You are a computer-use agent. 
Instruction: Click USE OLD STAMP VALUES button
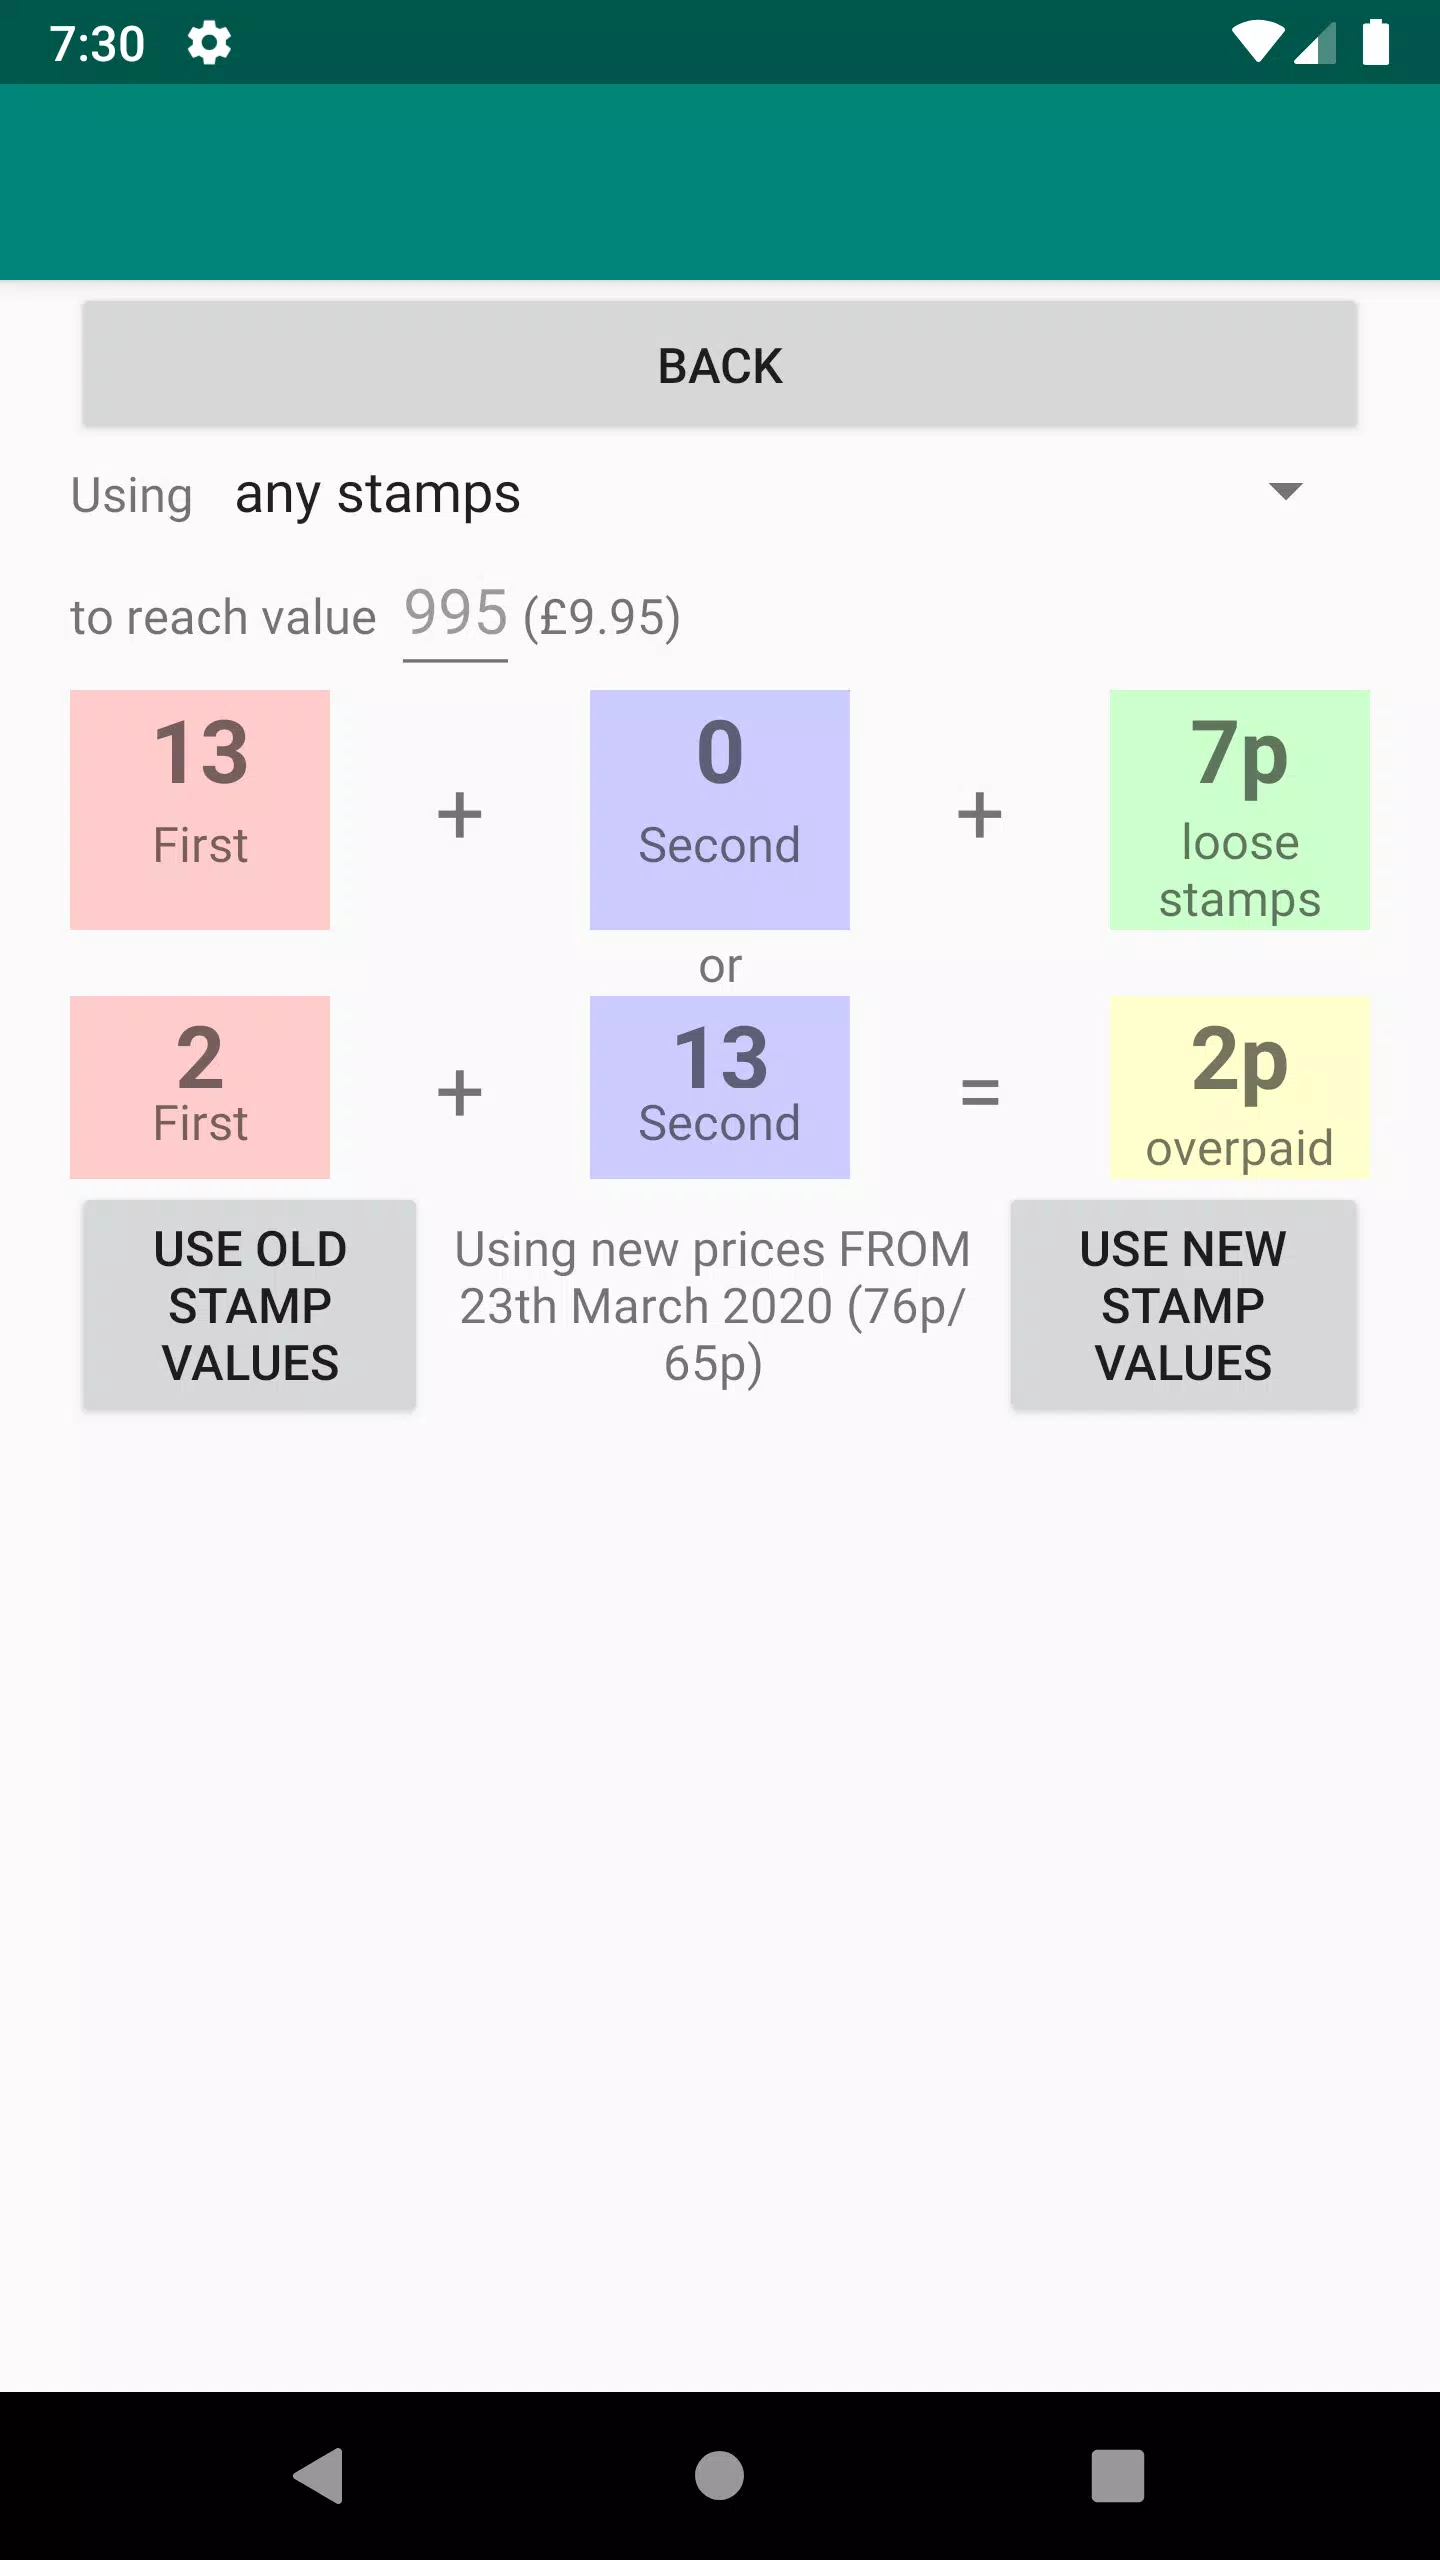[x=250, y=1306]
